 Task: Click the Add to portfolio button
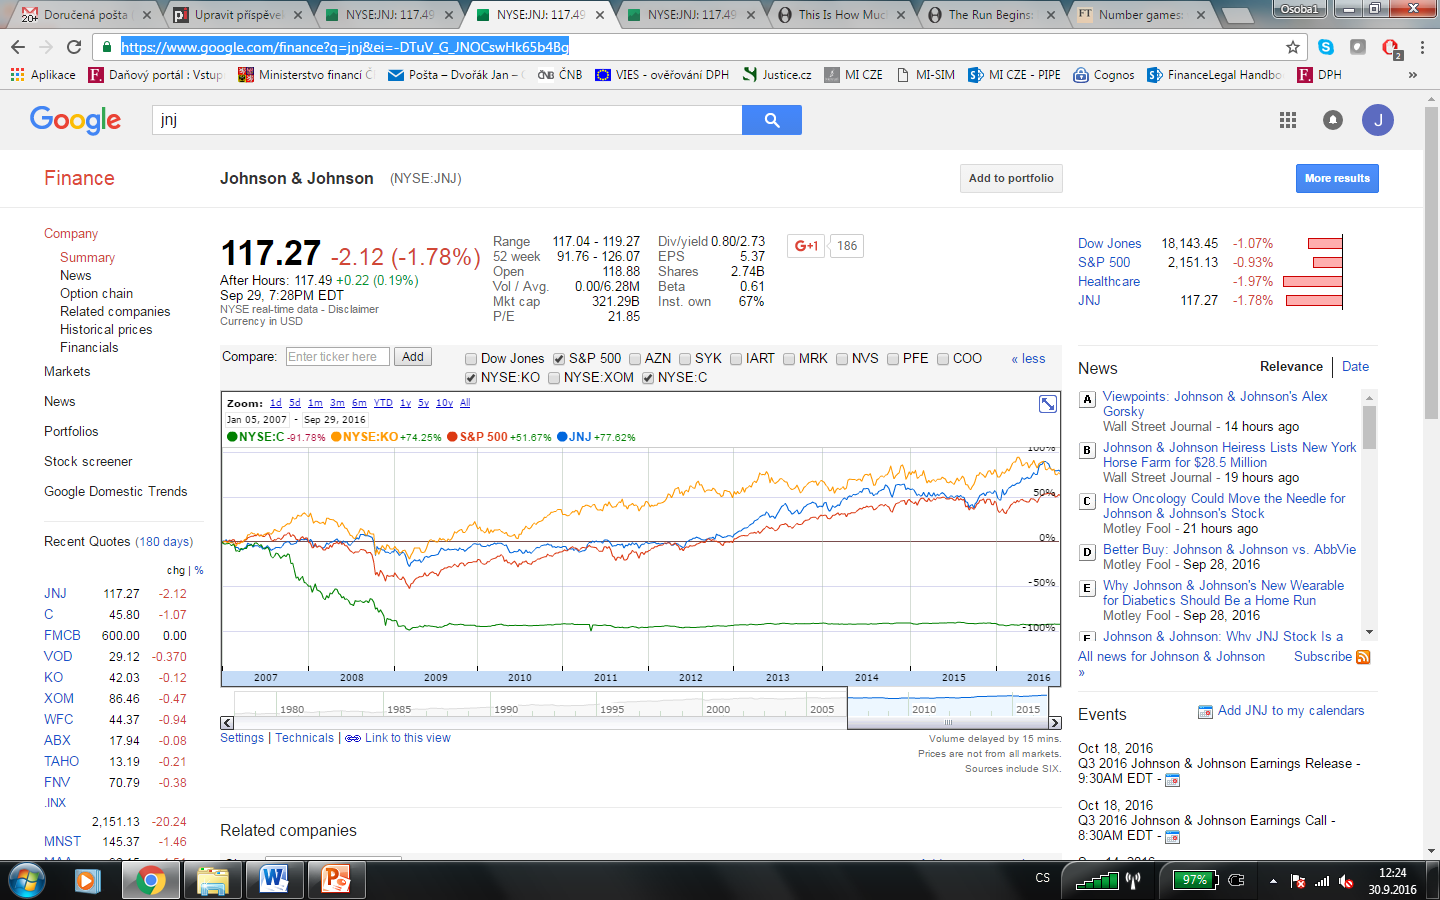pos(1011,179)
